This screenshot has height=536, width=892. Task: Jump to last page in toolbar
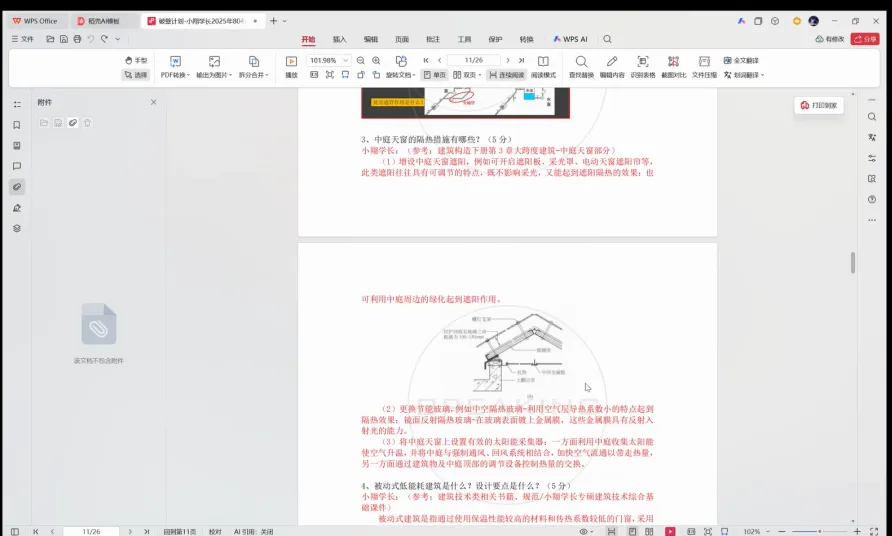pyautogui.click(x=521, y=60)
